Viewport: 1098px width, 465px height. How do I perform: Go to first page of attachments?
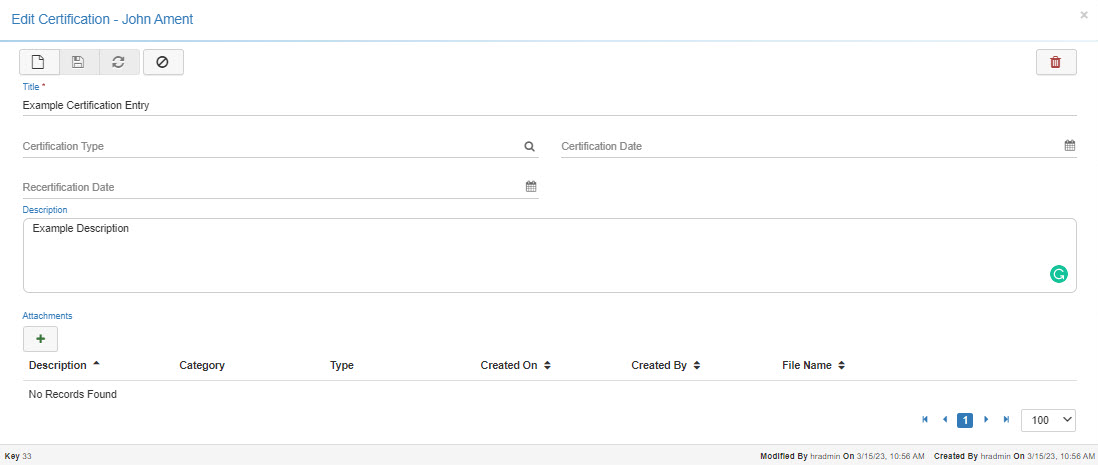pyautogui.click(x=925, y=420)
